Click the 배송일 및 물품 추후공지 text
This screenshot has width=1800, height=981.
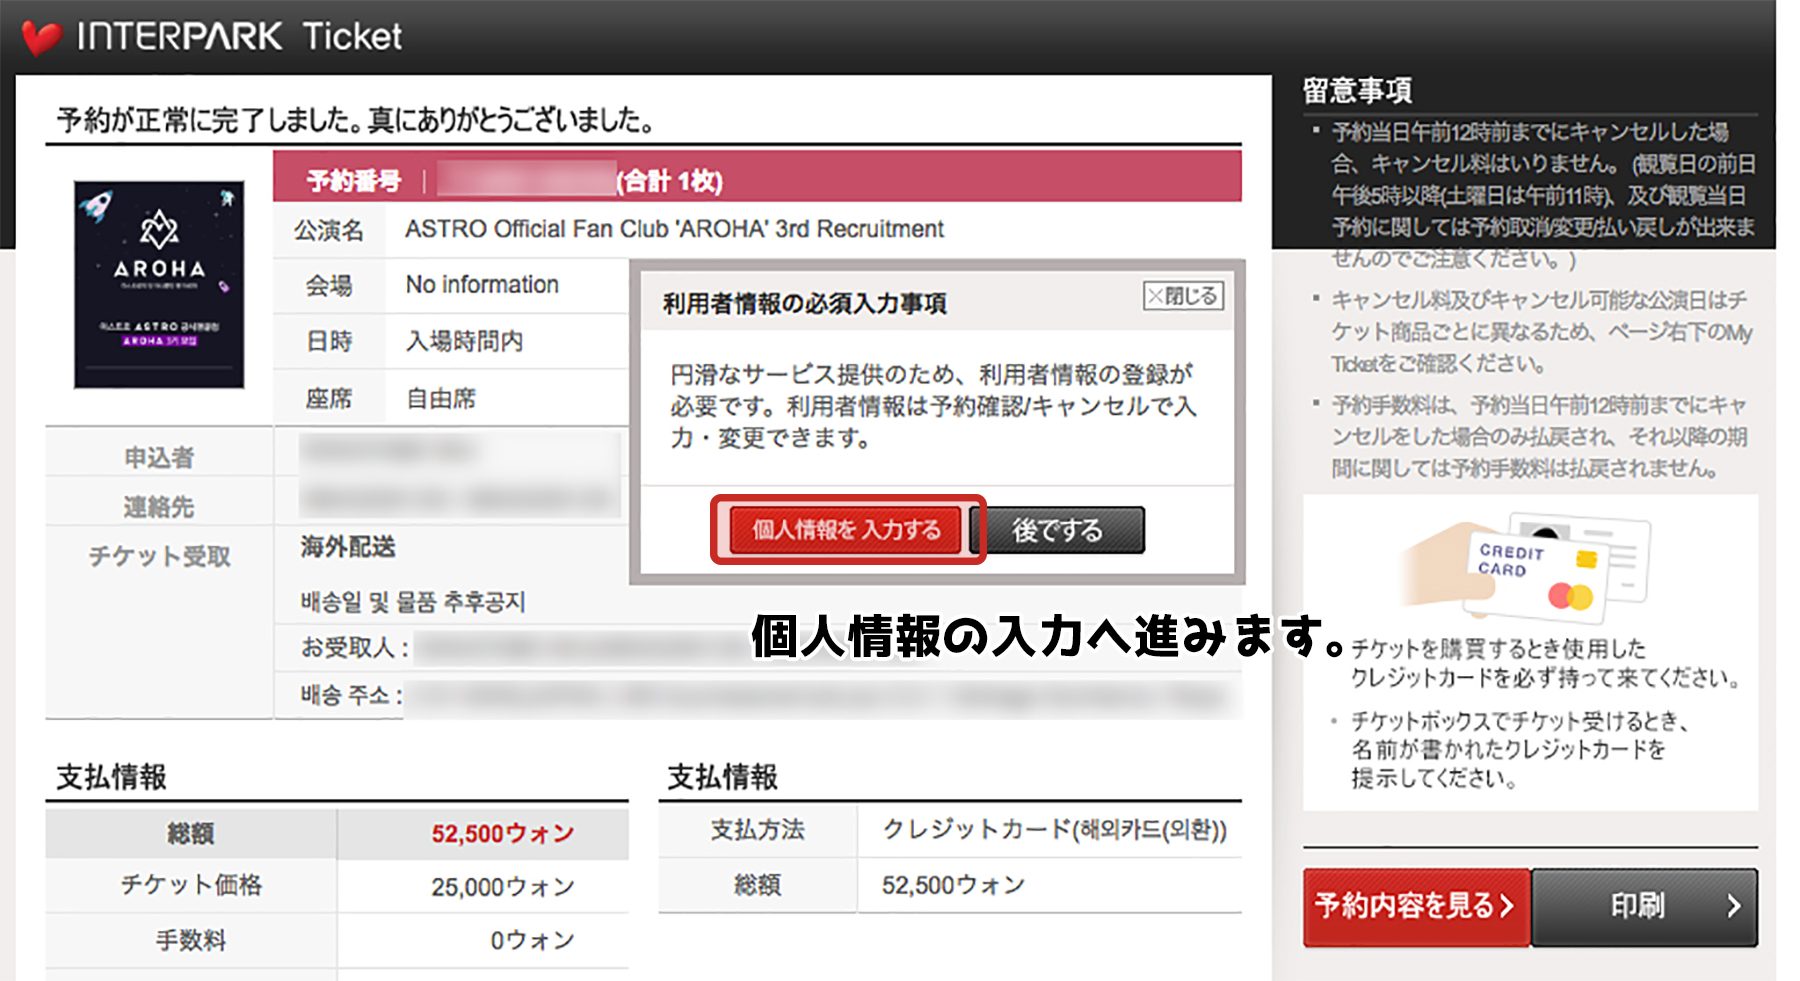tap(413, 602)
